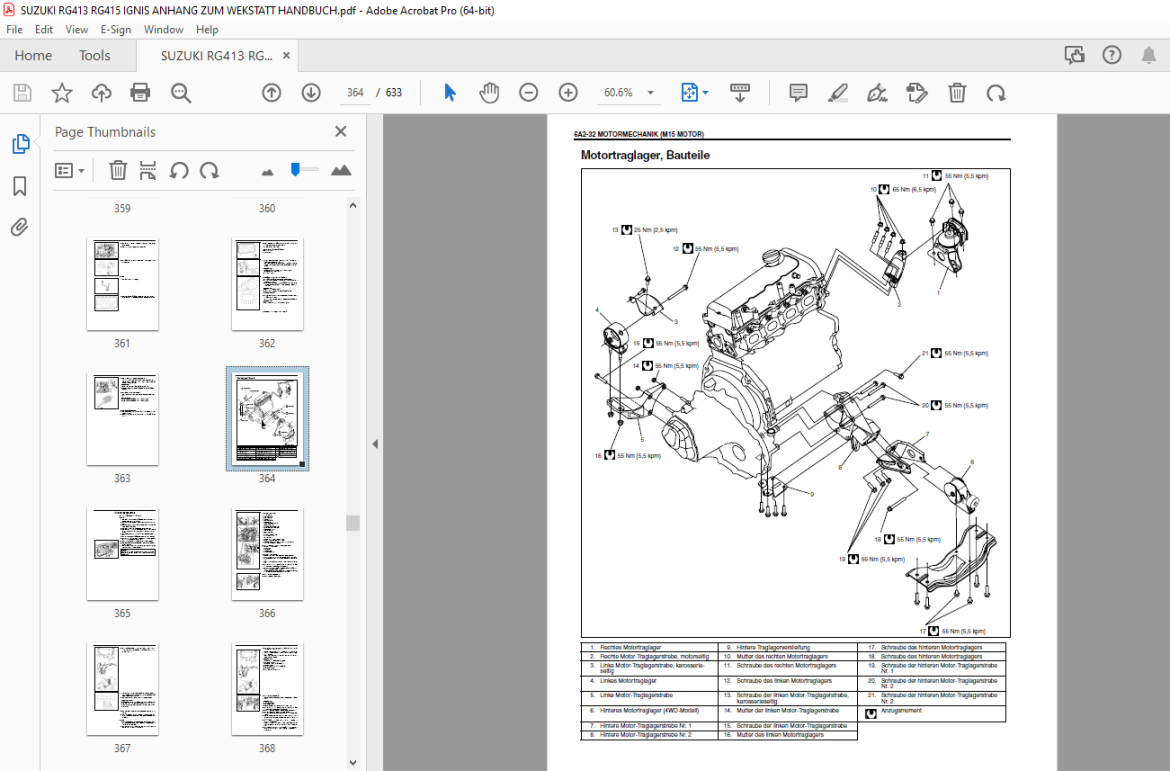Select the highlight text tool
The height and width of the screenshot is (771, 1170).
point(838,93)
